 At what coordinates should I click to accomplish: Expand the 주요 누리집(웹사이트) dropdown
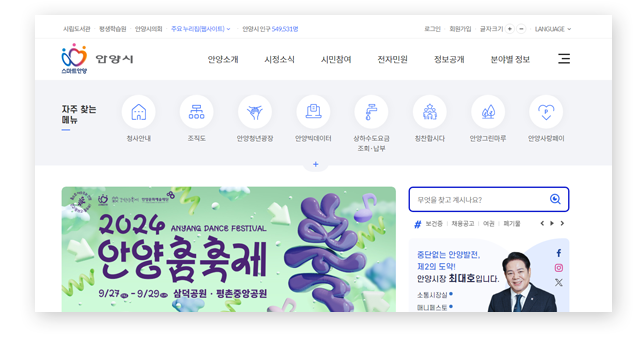click(200, 29)
